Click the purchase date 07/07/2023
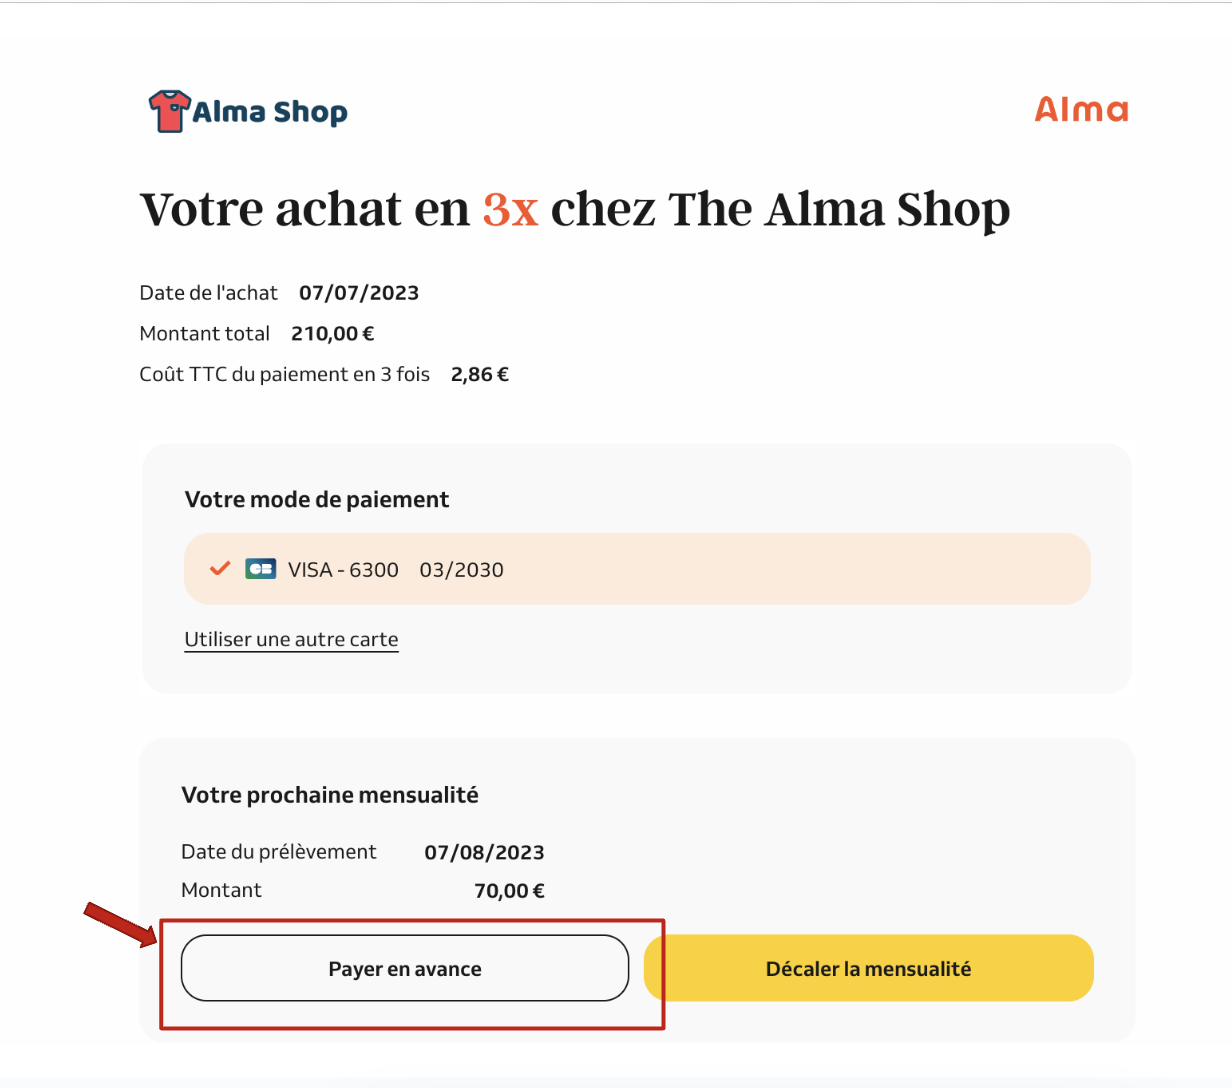1232x1088 pixels. (x=359, y=293)
